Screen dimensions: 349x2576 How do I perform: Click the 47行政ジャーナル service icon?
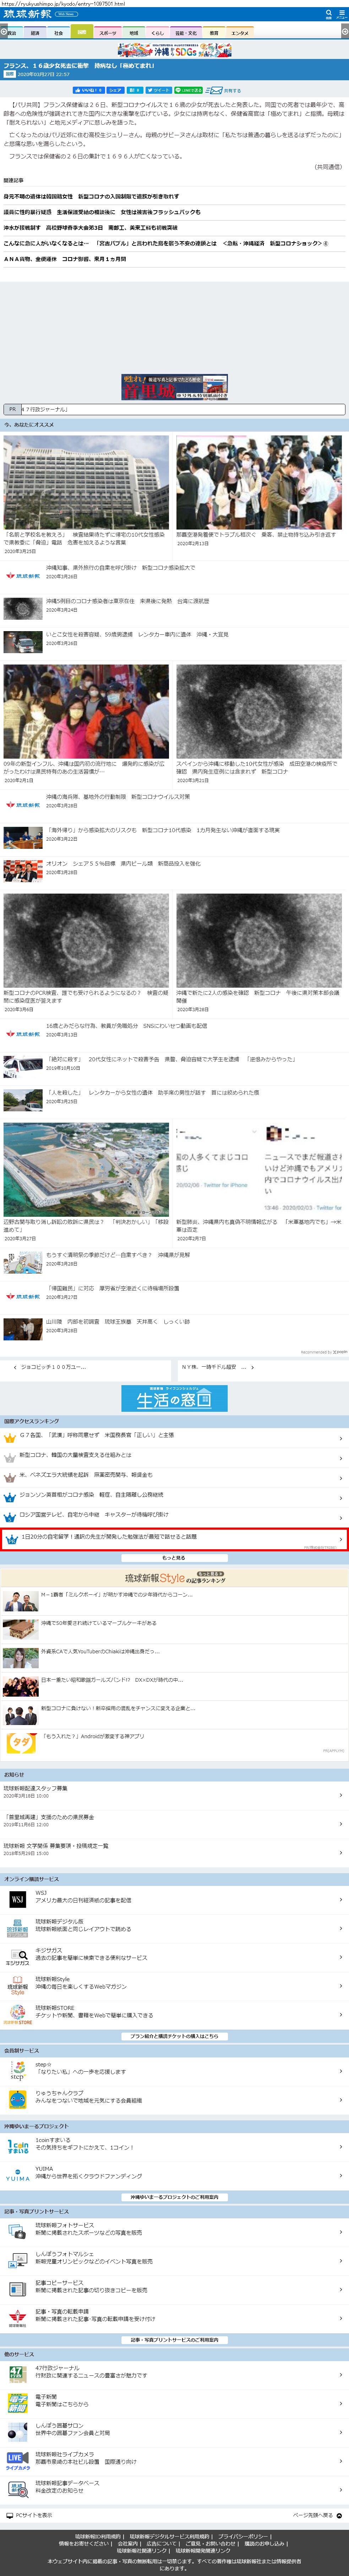17,2374
